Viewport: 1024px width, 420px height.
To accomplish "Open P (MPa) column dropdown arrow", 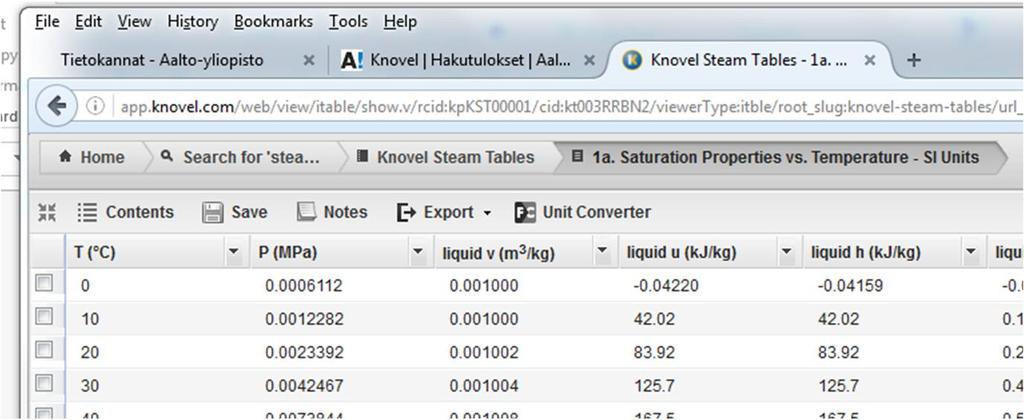I will tap(418, 252).
